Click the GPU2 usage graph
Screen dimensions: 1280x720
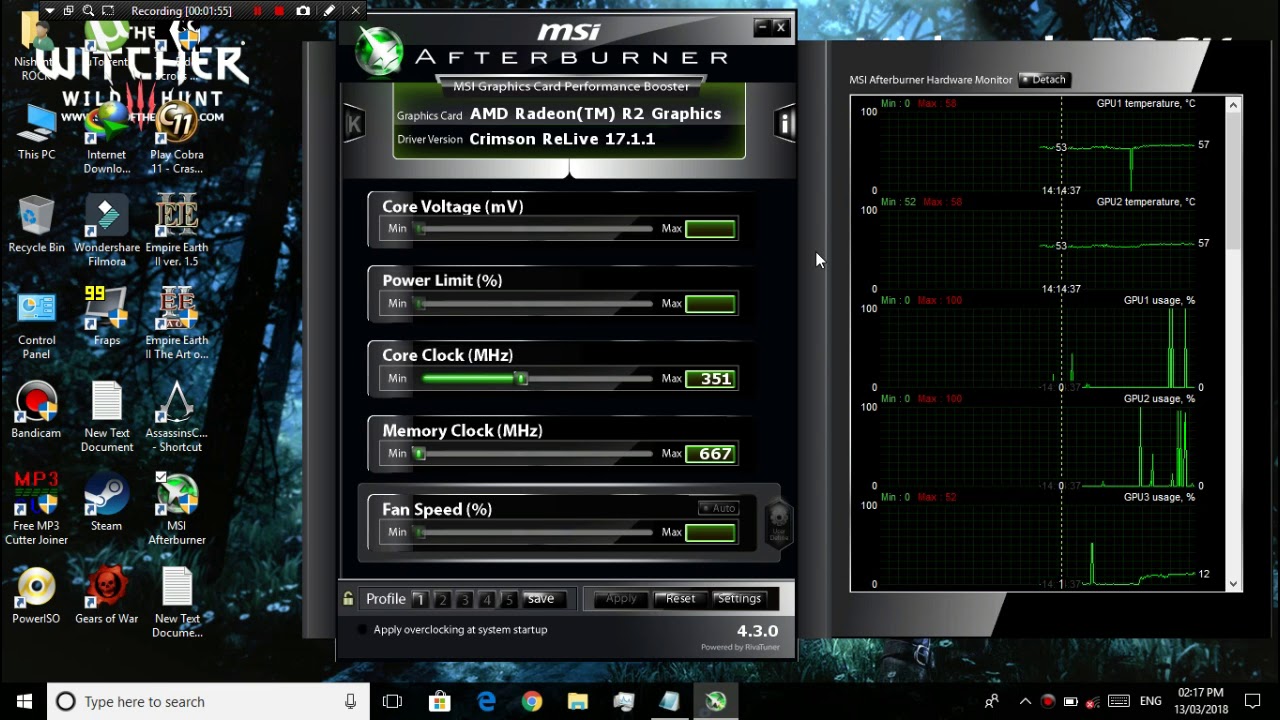(x=1038, y=446)
